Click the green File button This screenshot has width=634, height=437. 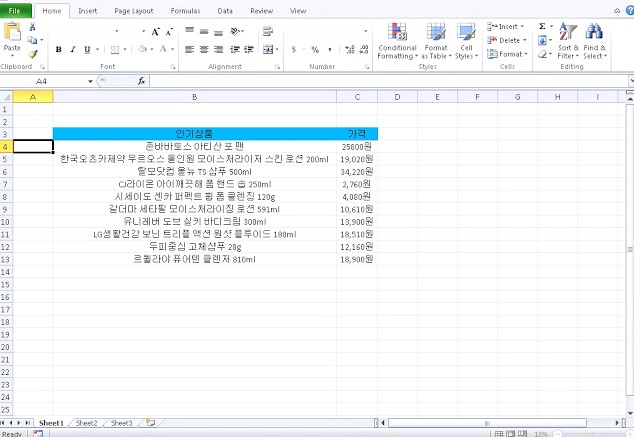[16, 10]
